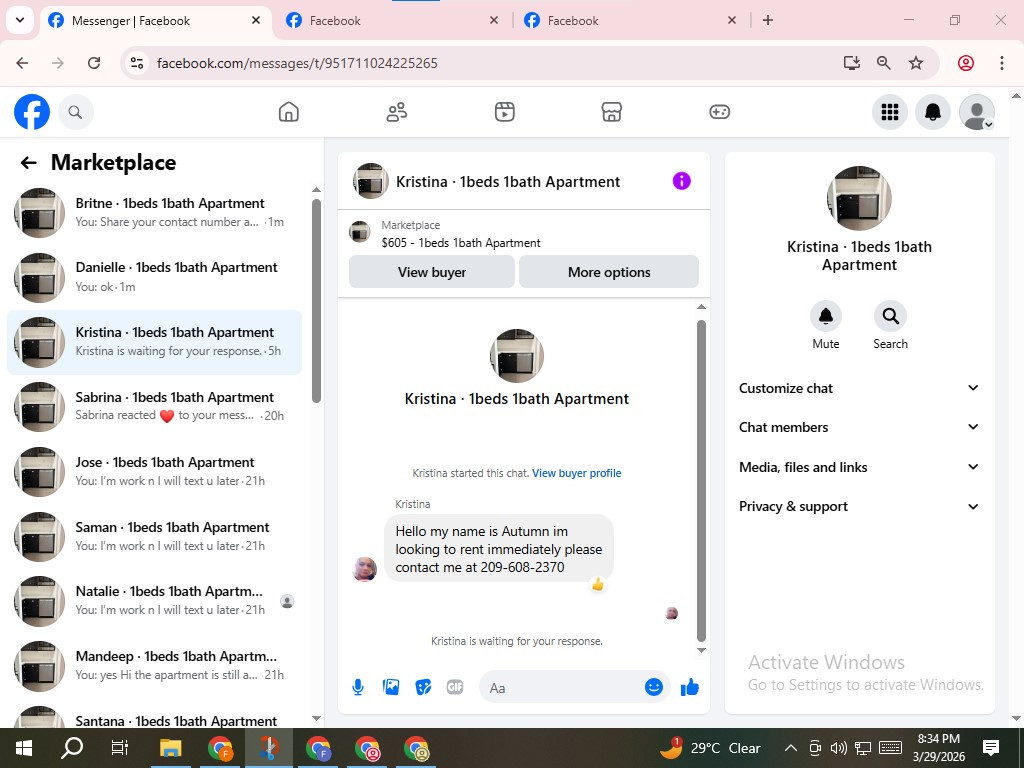
Task: Open the notifications bell in top bar
Action: coord(933,112)
